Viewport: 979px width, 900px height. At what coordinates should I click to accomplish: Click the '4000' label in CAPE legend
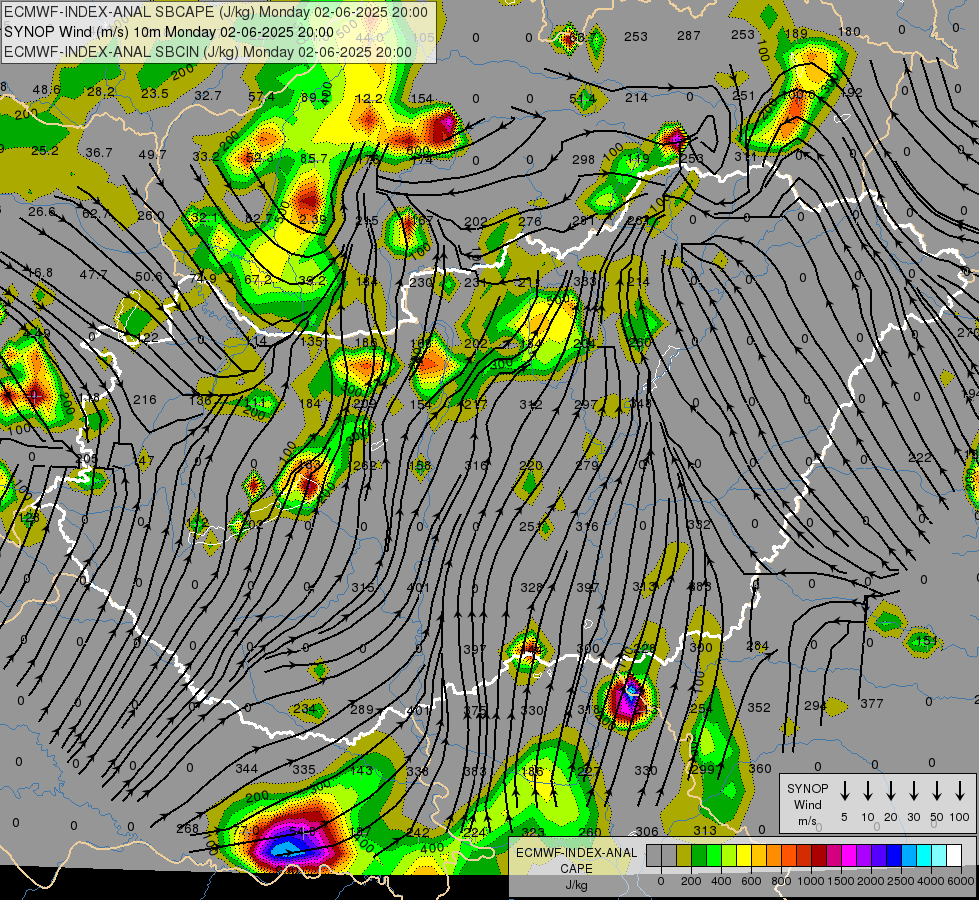(931, 881)
